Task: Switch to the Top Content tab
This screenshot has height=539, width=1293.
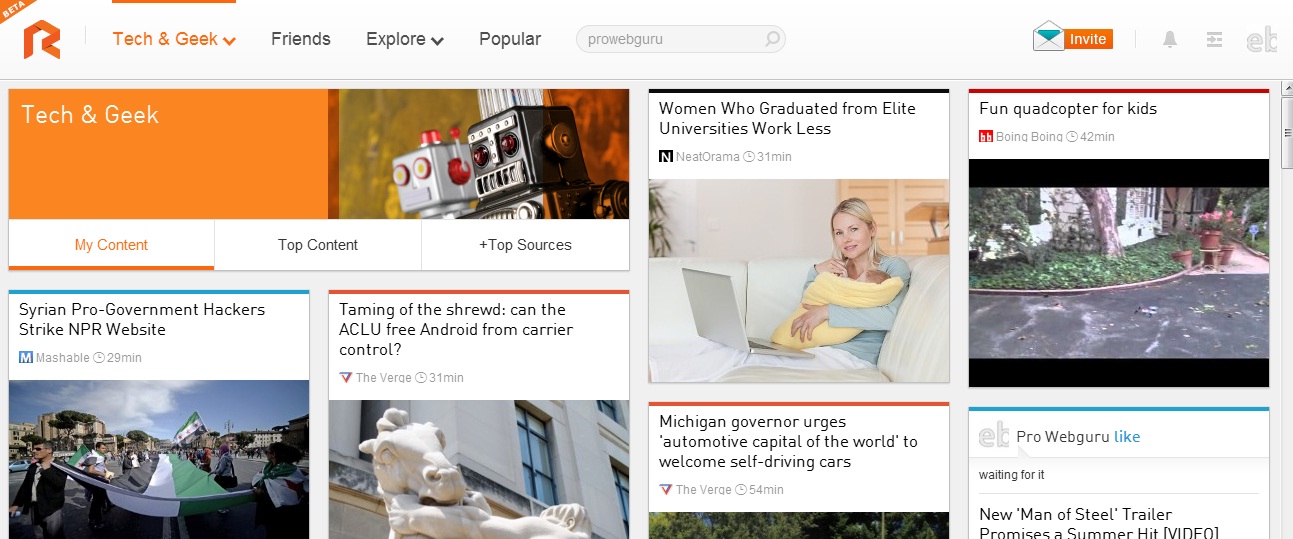Action: (317, 245)
